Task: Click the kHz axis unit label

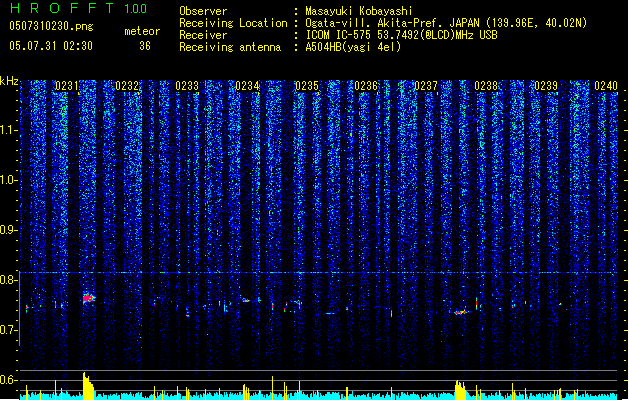Action: pos(9,81)
